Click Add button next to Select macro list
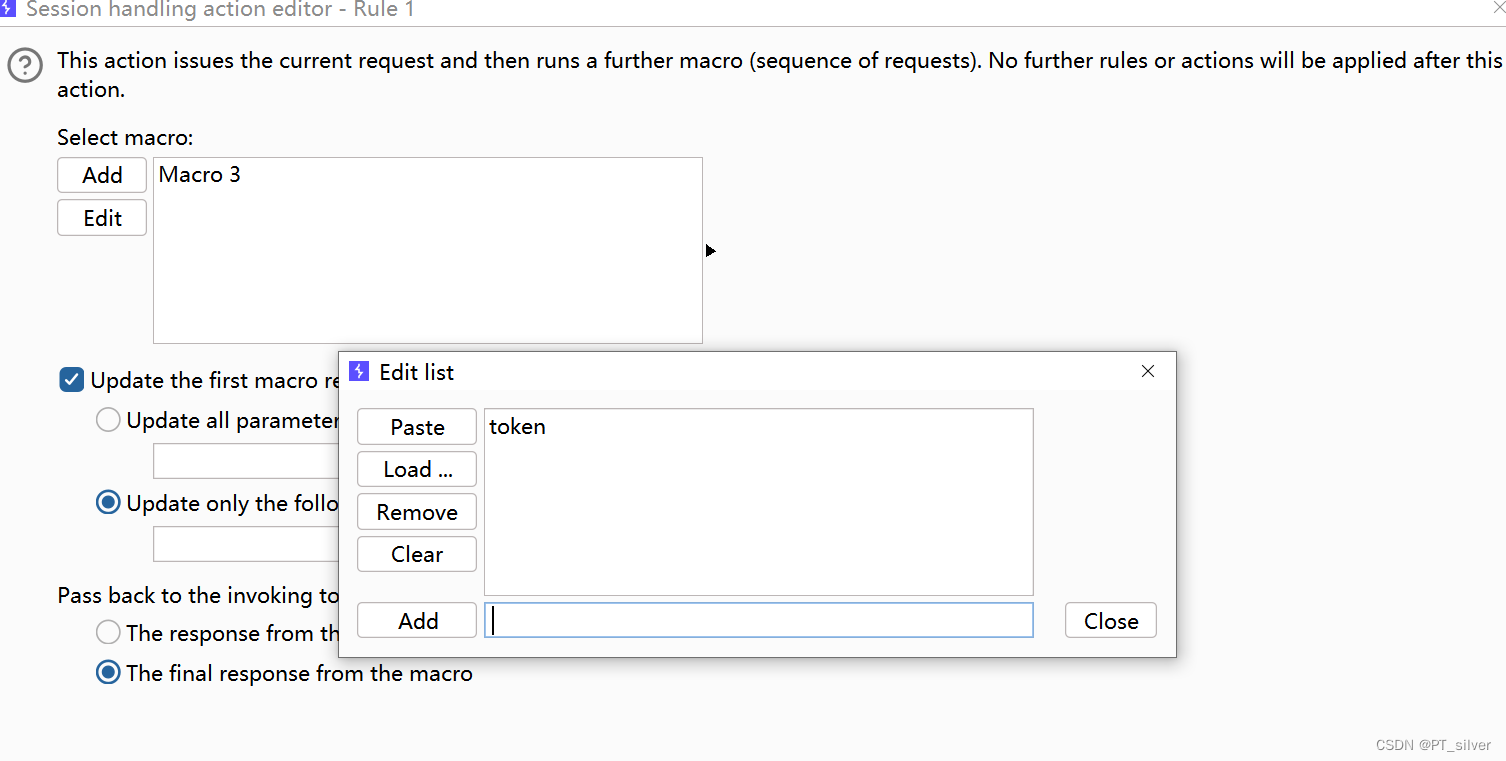This screenshot has width=1506, height=761. (x=102, y=175)
